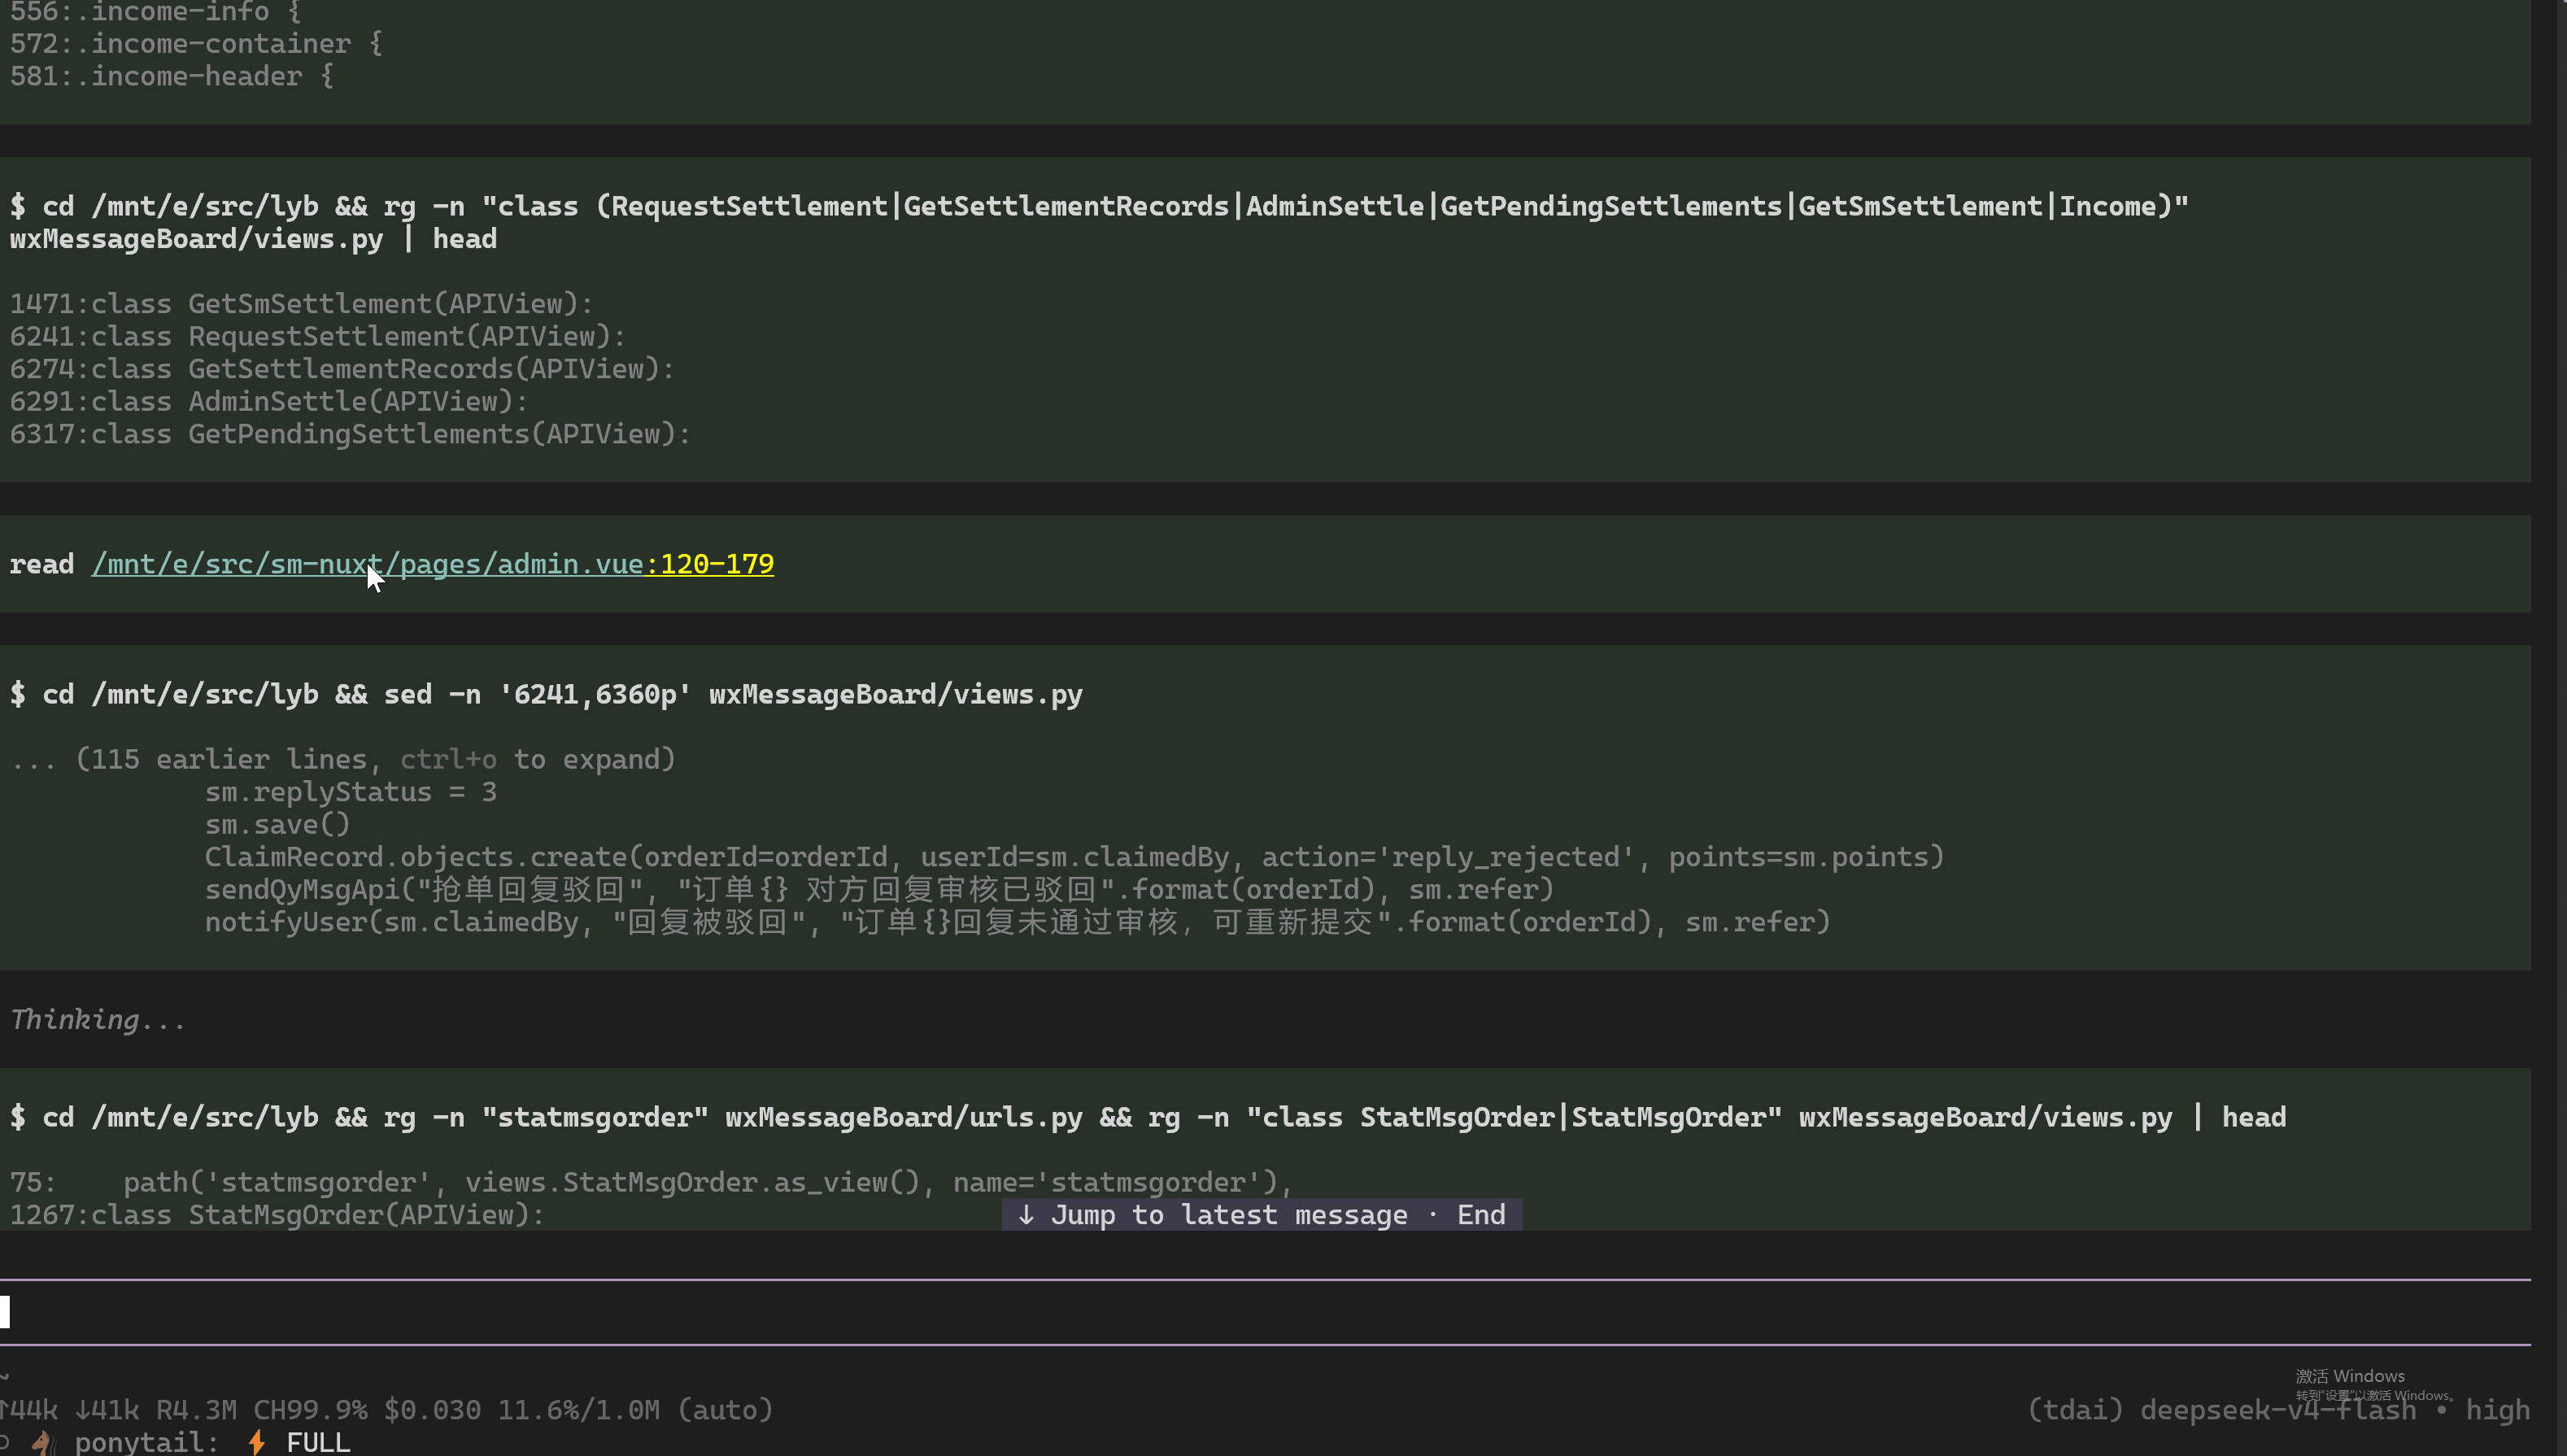Click the 'high' reasoning level label
The width and height of the screenshot is (2567, 1456).
point(2498,1410)
